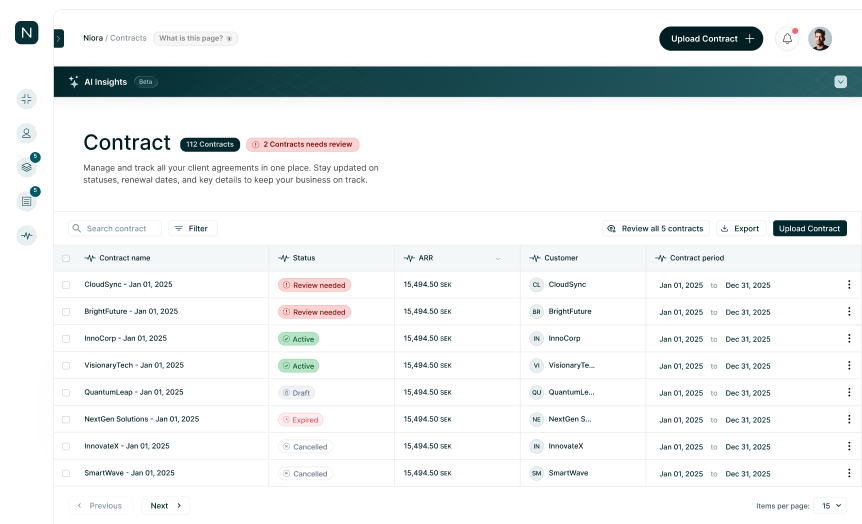Click the collapse icon at top of sidebar

click(27, 99)
